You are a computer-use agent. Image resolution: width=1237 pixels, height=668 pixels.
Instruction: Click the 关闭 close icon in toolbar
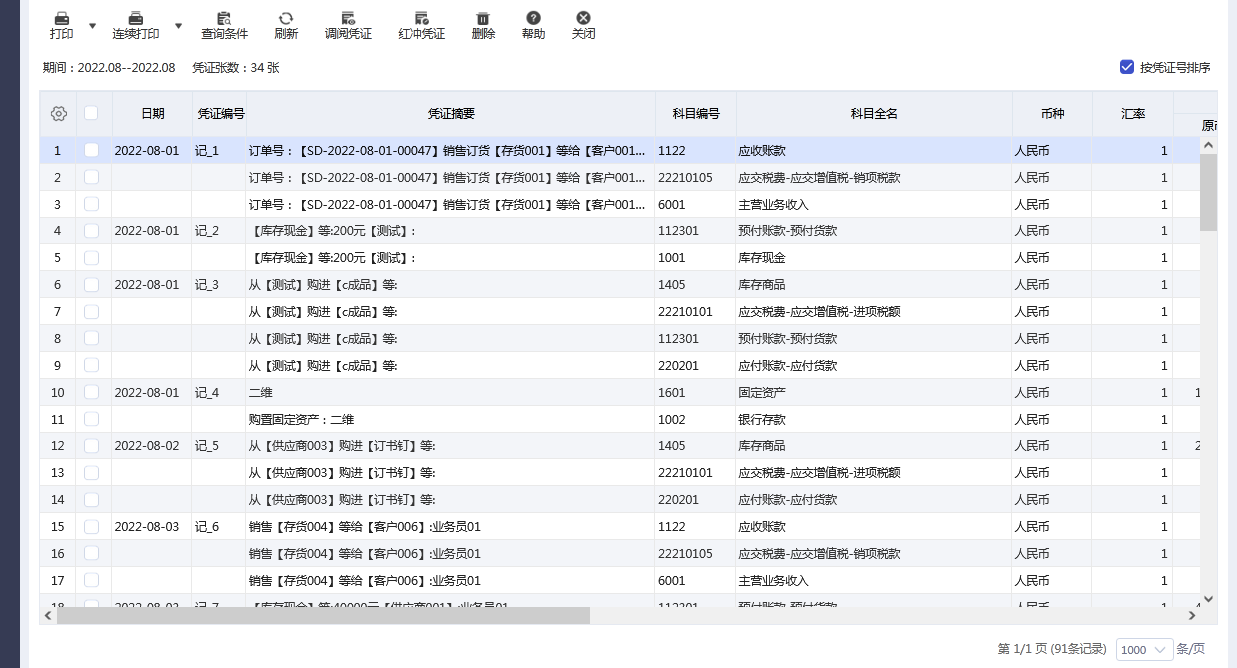point(583,19)
